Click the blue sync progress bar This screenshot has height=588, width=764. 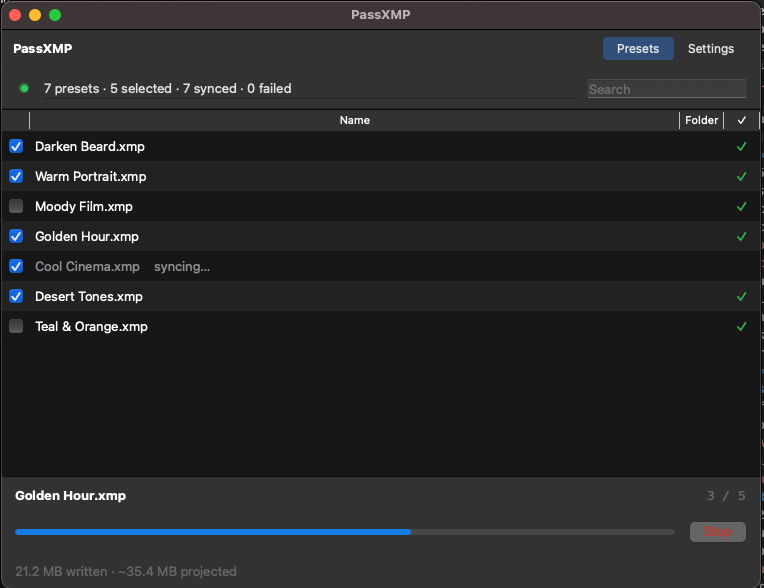pos(344,532)
